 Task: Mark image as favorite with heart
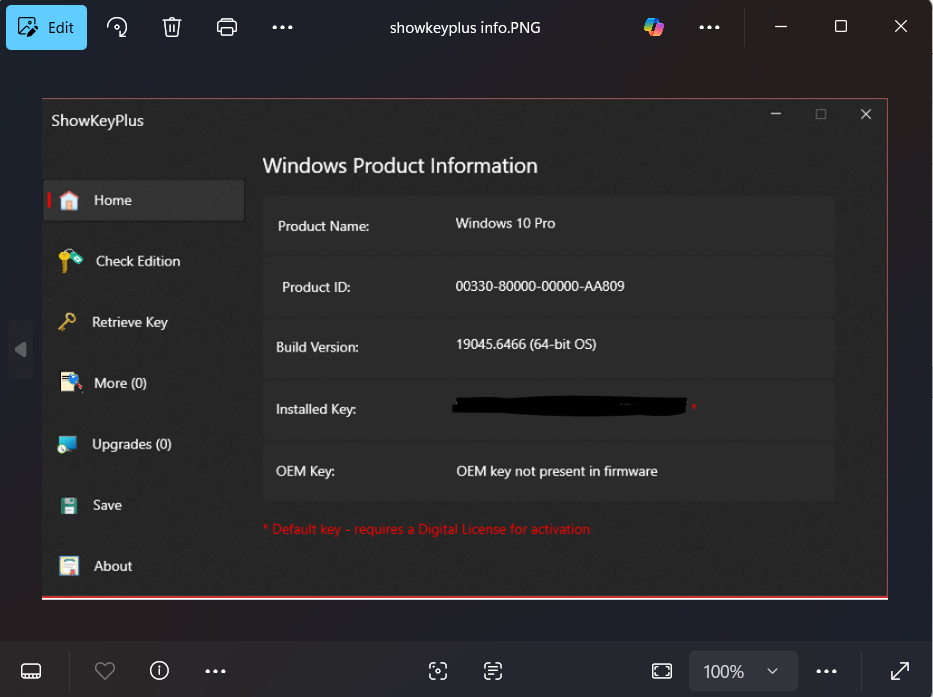point(105,671)
